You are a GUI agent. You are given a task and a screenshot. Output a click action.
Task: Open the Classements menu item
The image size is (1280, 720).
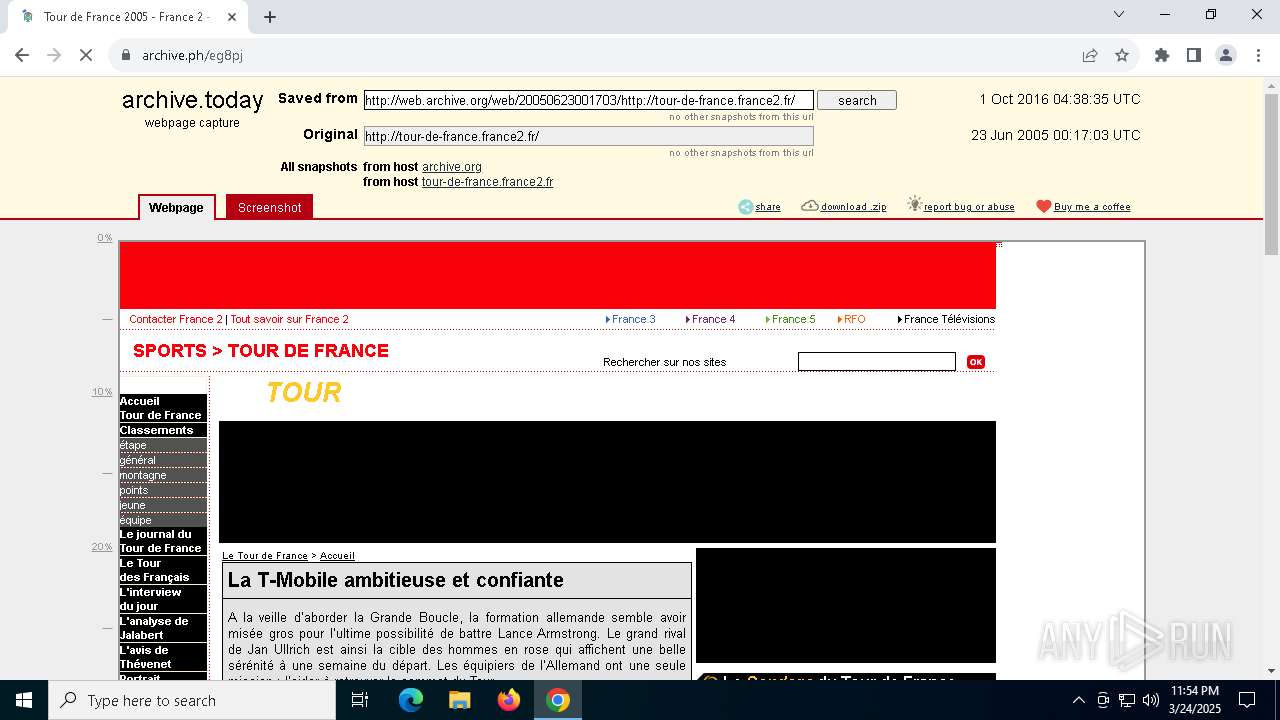click(x=163, y=430)
